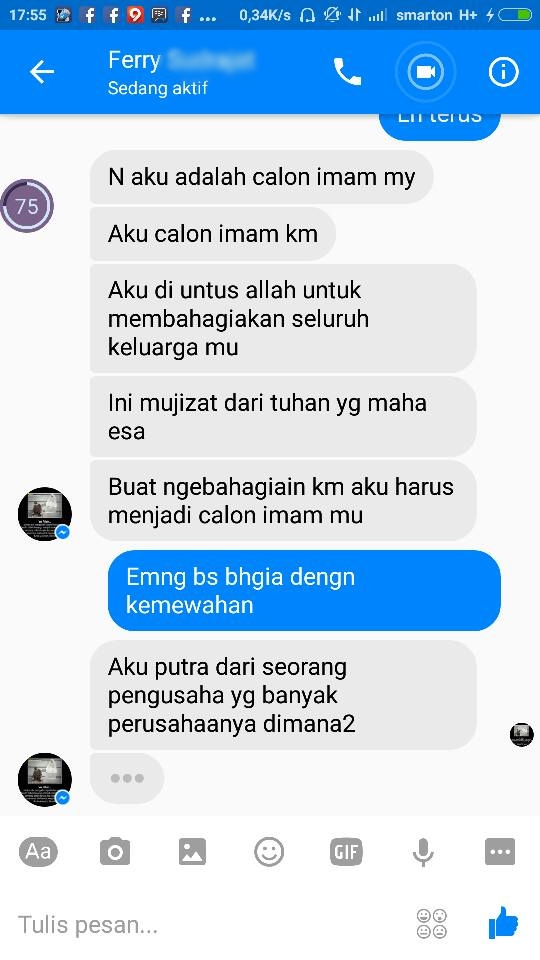Tap the Tulis pesan message field

tap(208, 924)
